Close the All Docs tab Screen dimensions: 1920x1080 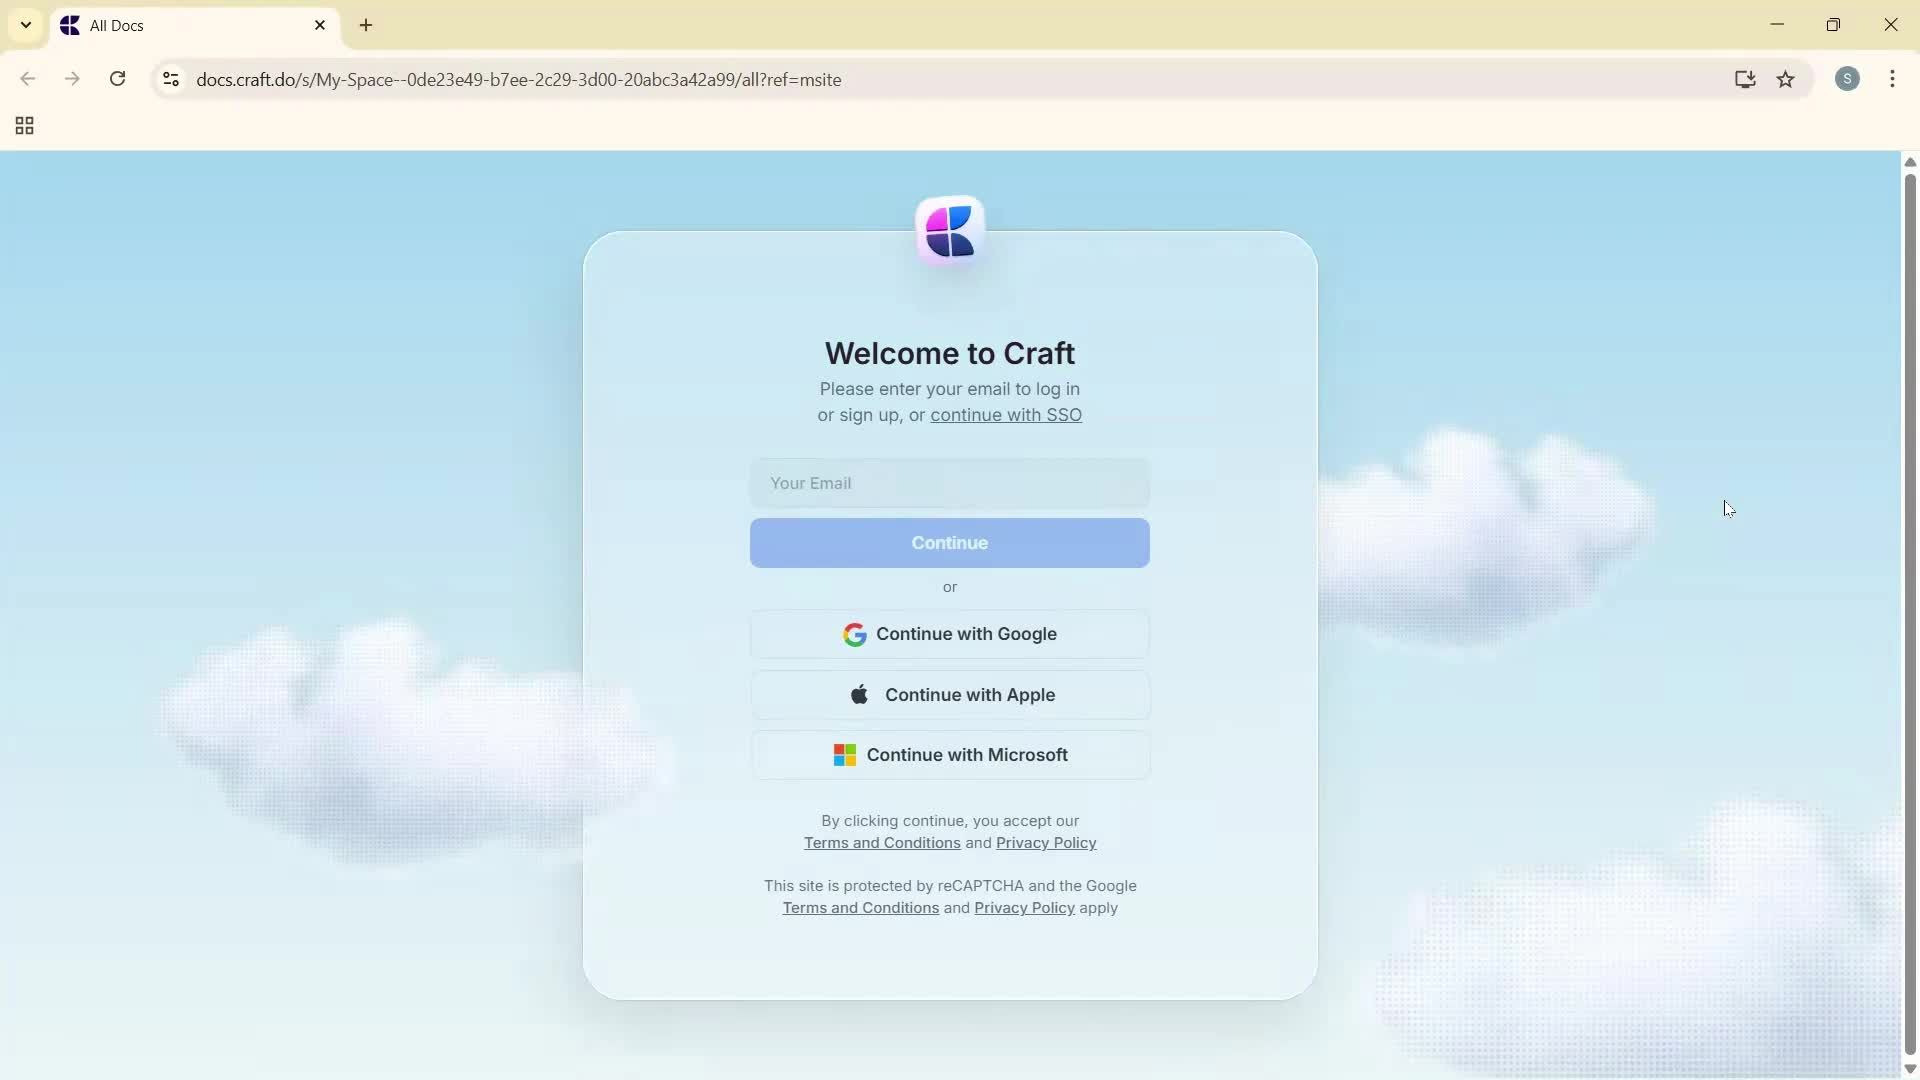(x=320, y=26)
